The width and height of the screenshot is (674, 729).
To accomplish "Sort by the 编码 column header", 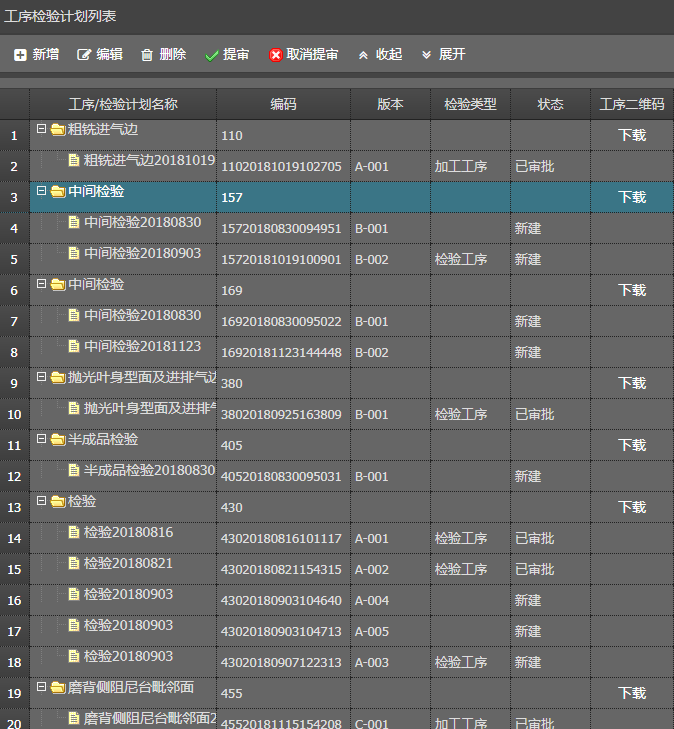I will (x=283, y=104).
